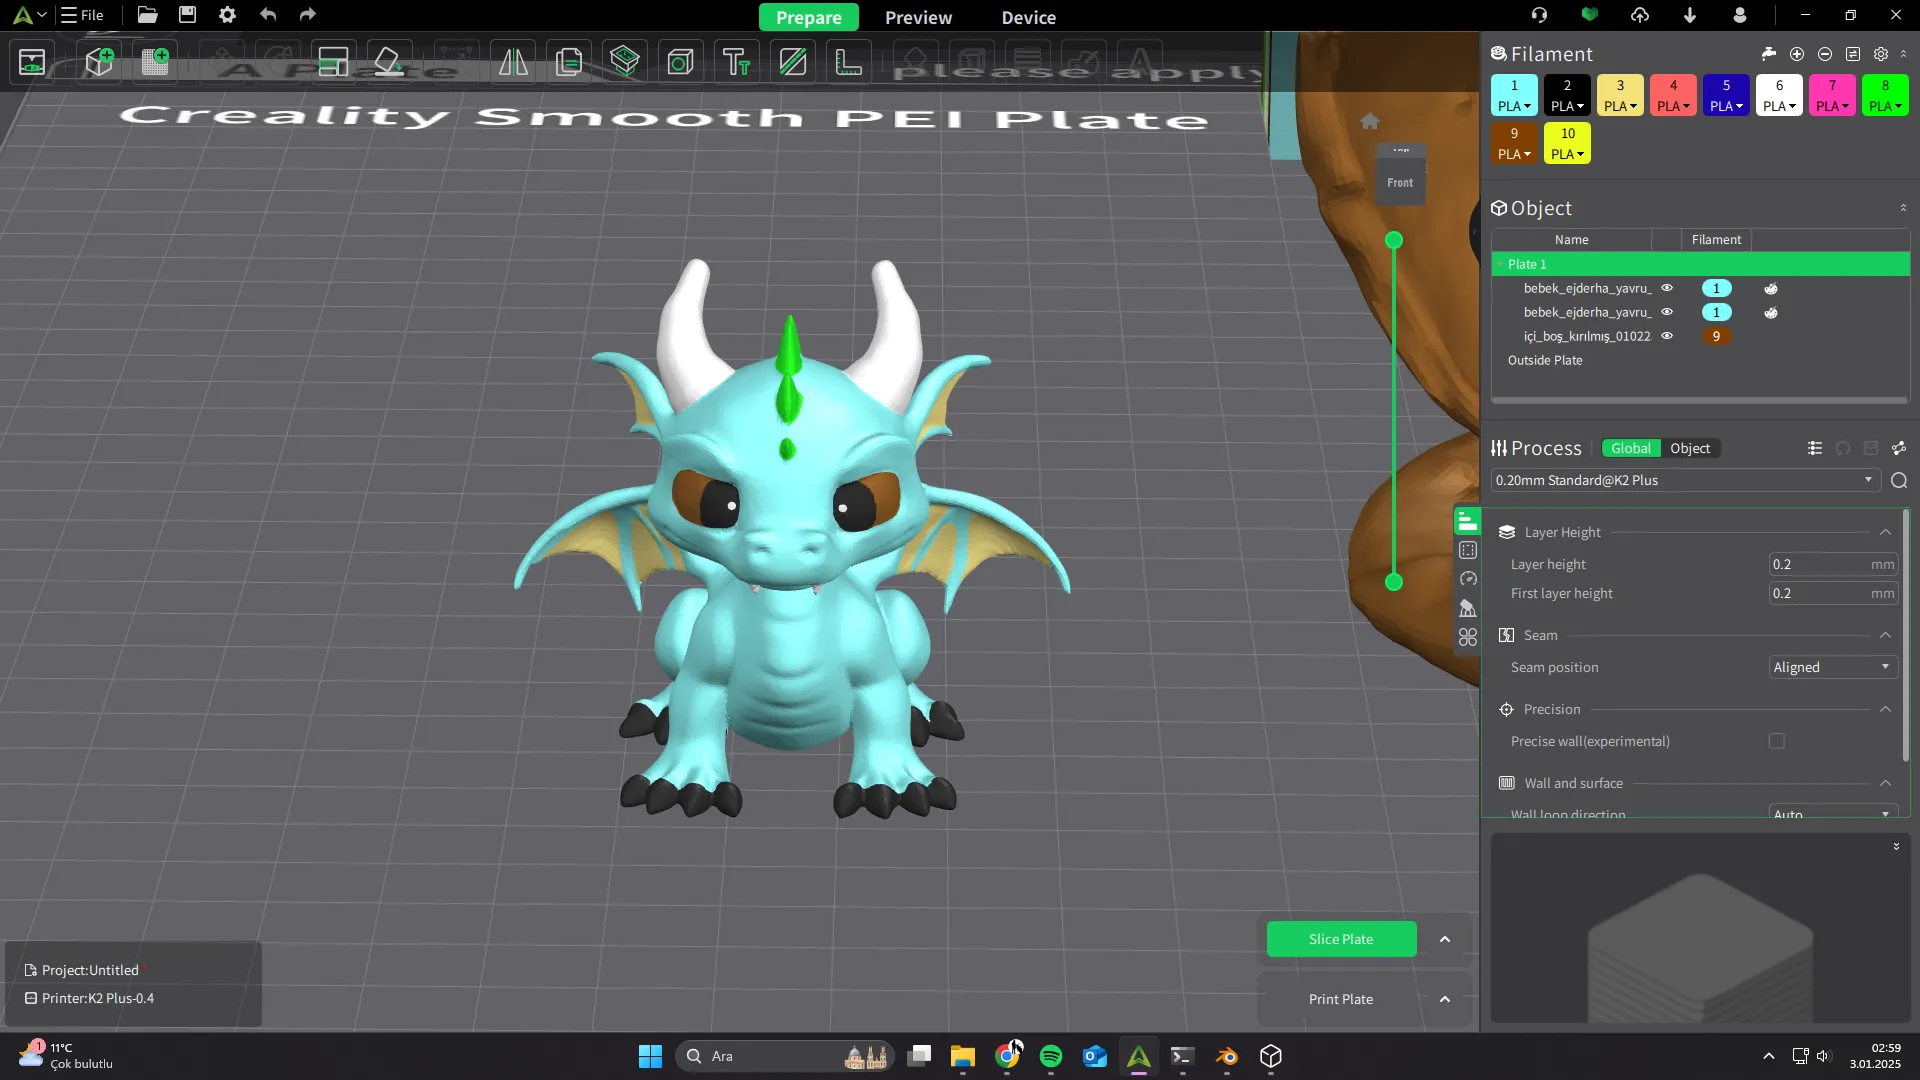
Task: Click the Lay on face tool
Action: [389, 62]
